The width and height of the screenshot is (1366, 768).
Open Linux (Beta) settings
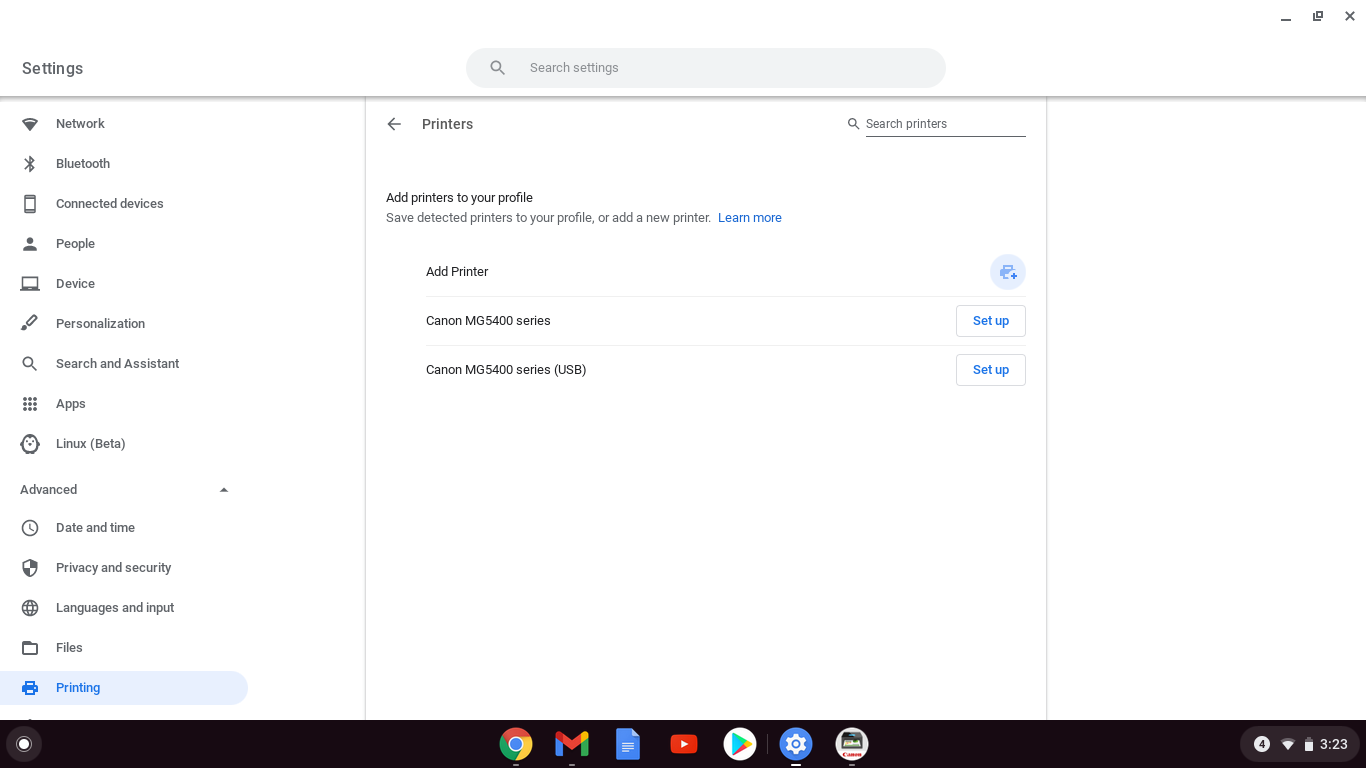click(x=90, y=444)
